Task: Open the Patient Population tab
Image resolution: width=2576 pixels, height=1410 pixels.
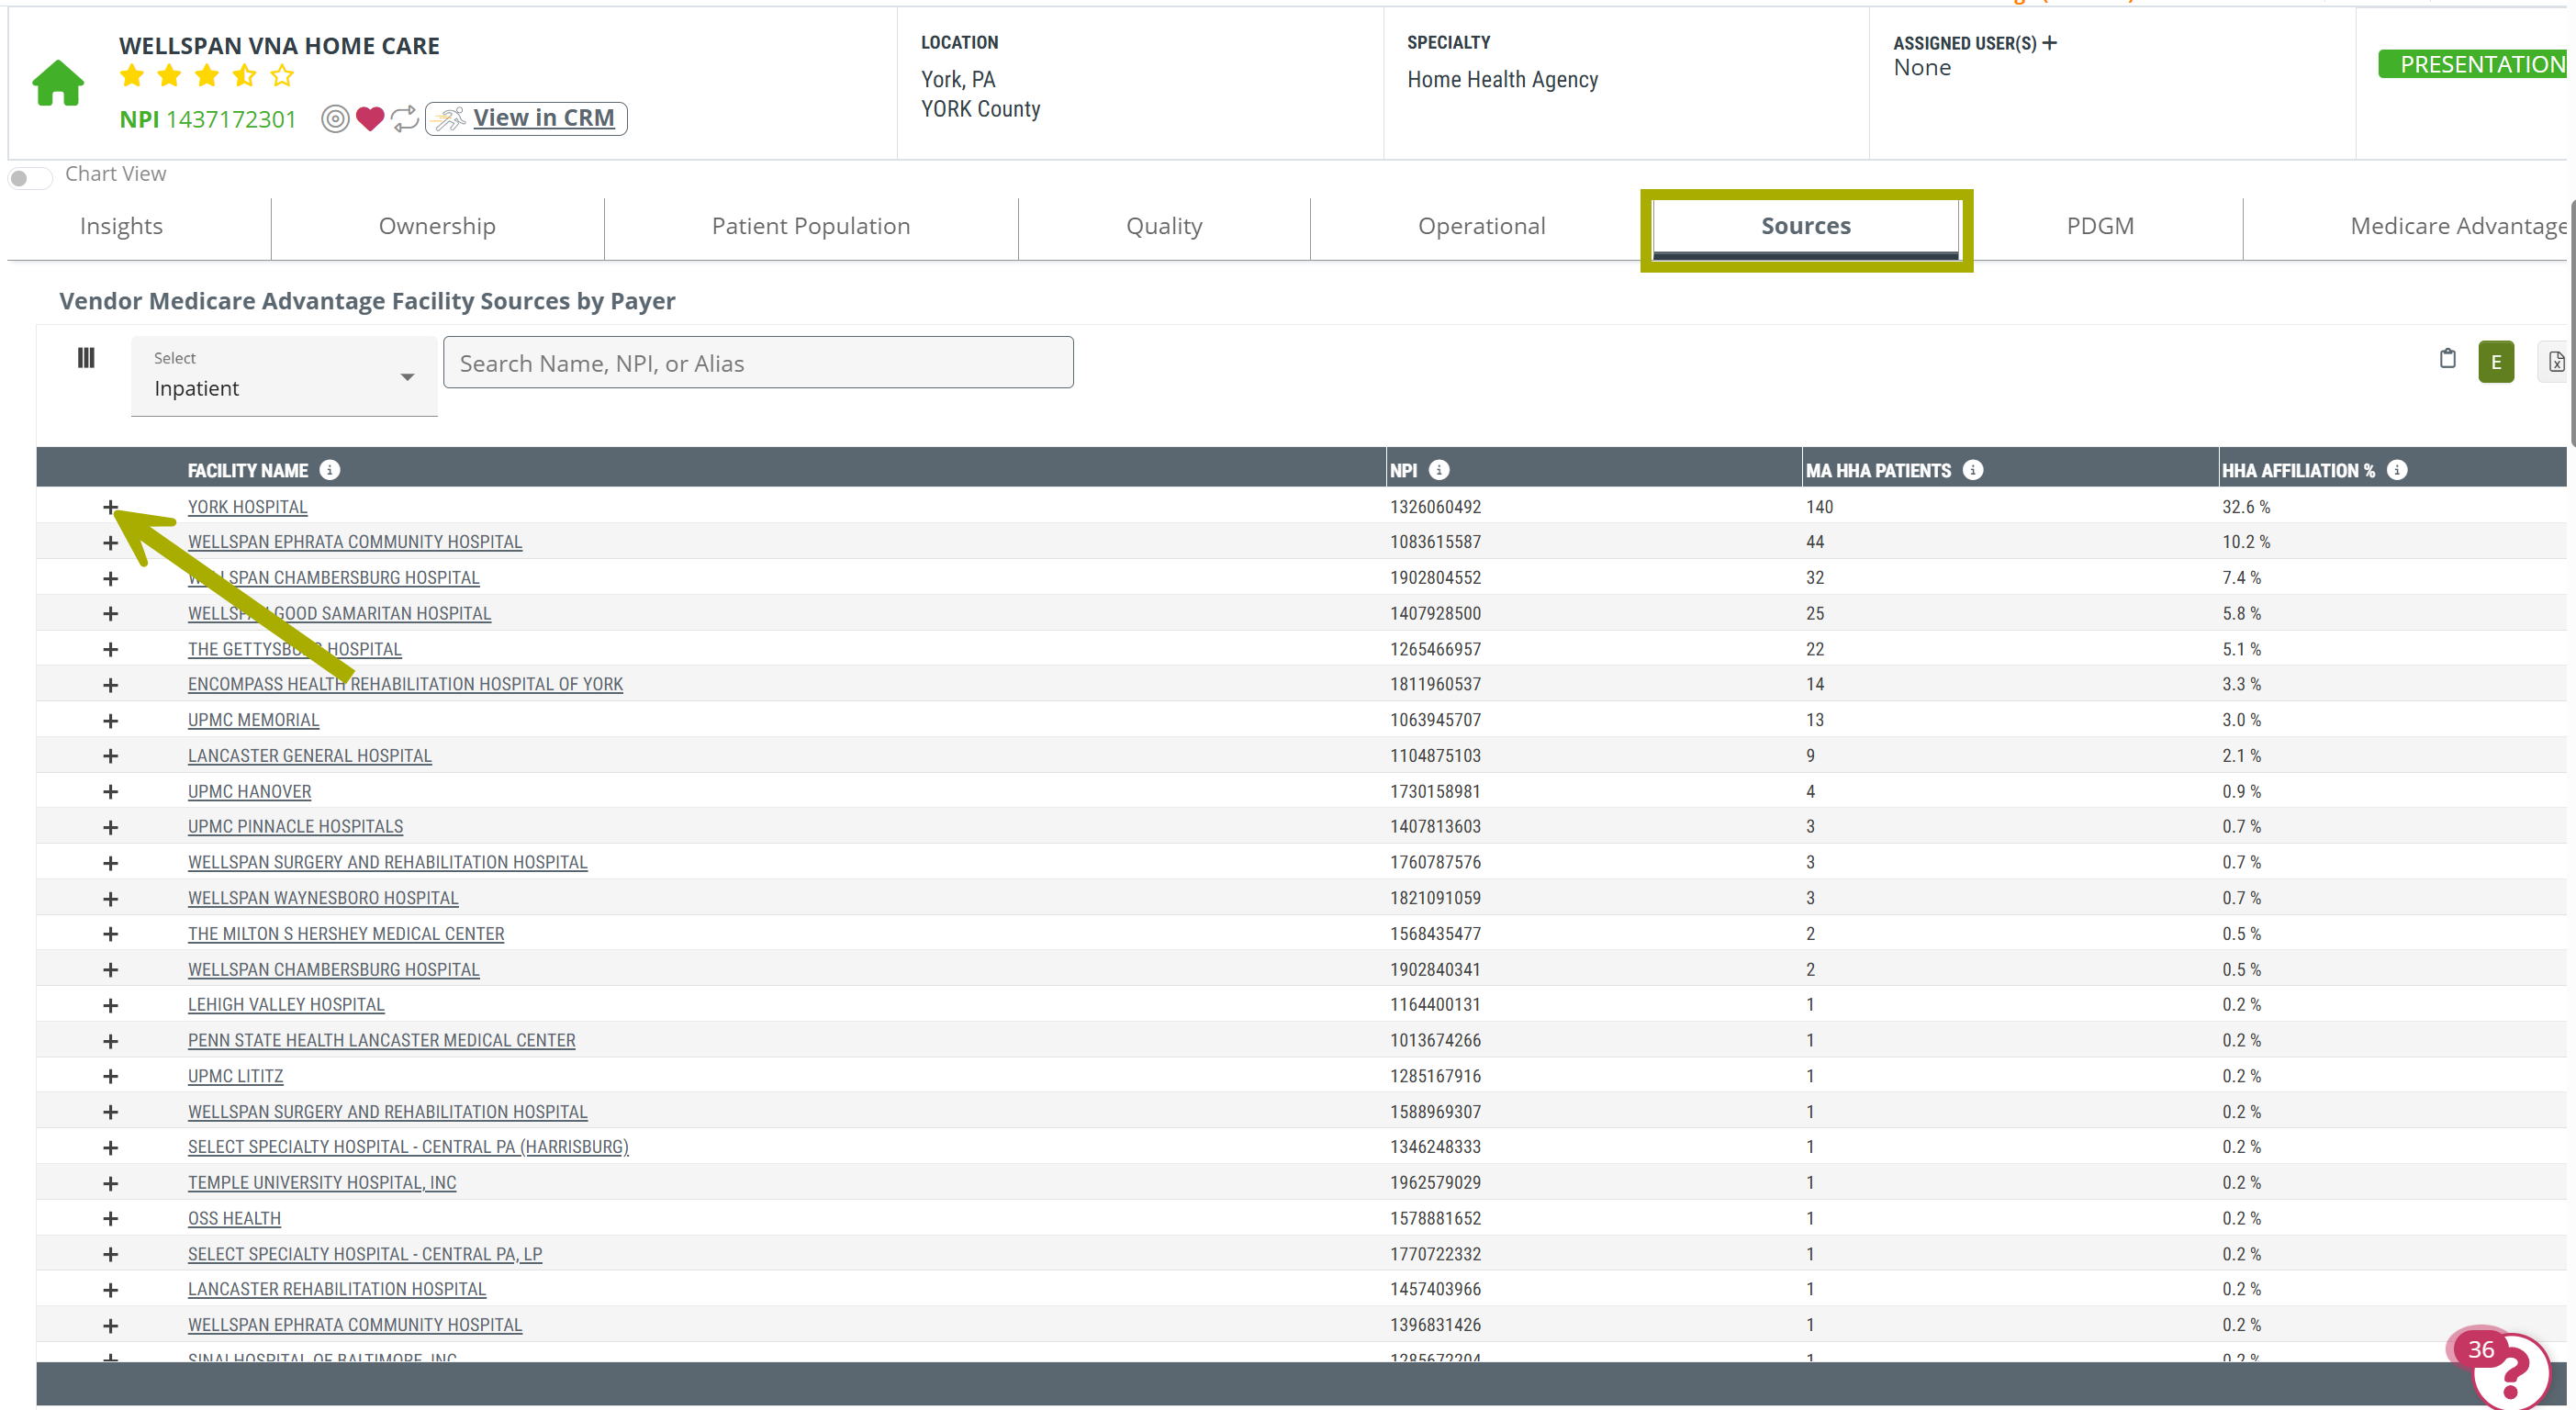Action: pos(811,226)
